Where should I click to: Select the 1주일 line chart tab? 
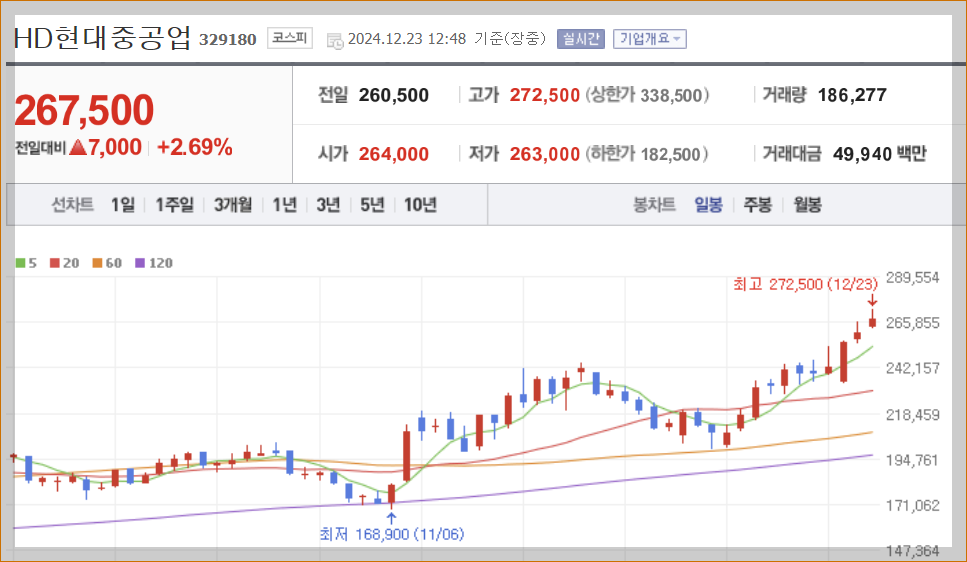[175, 205]
